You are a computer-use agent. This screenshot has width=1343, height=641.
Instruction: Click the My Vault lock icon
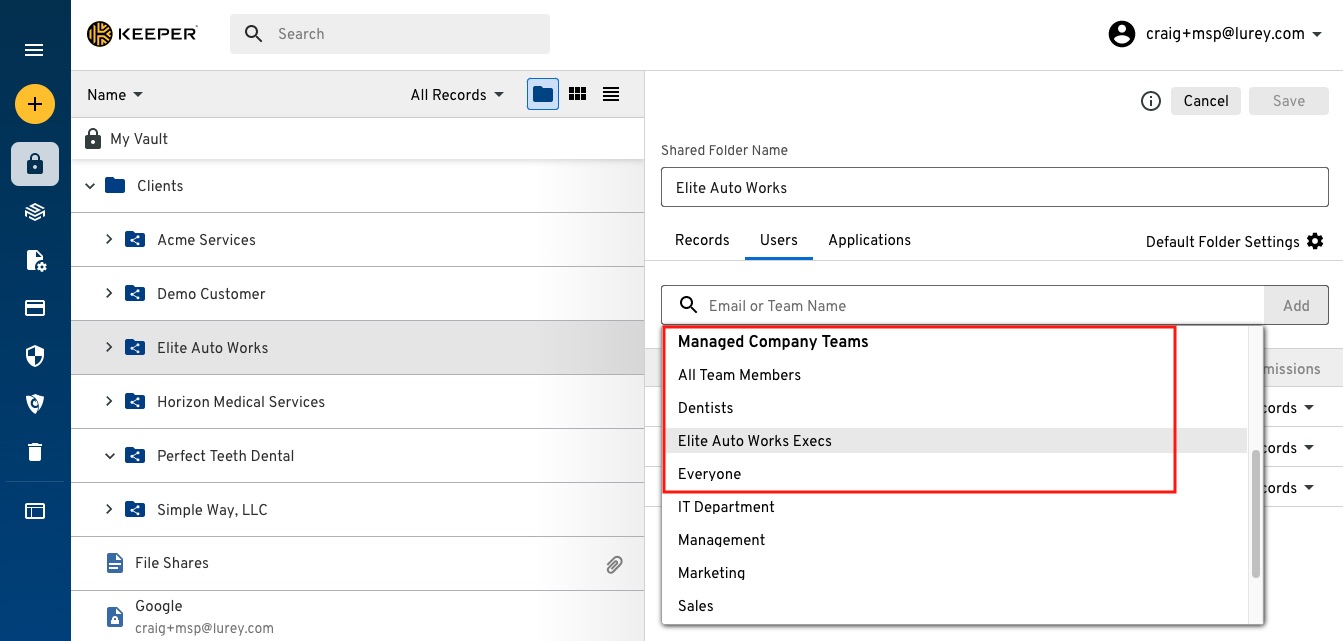click(93, 139)
